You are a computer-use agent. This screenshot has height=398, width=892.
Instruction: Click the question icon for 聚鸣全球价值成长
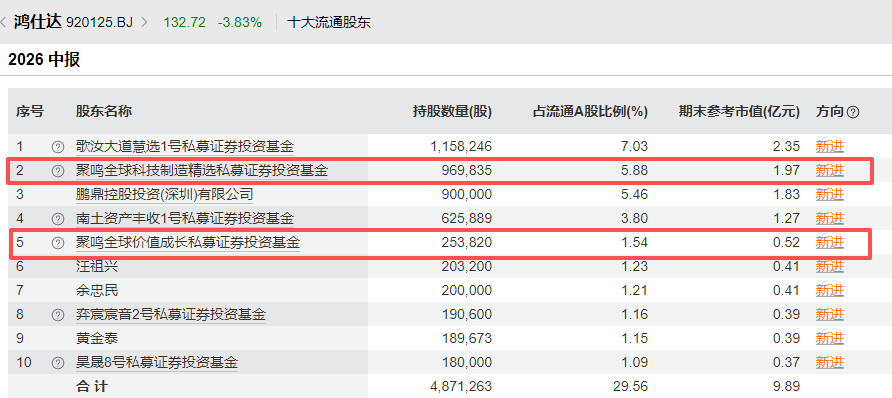[57, 243]
